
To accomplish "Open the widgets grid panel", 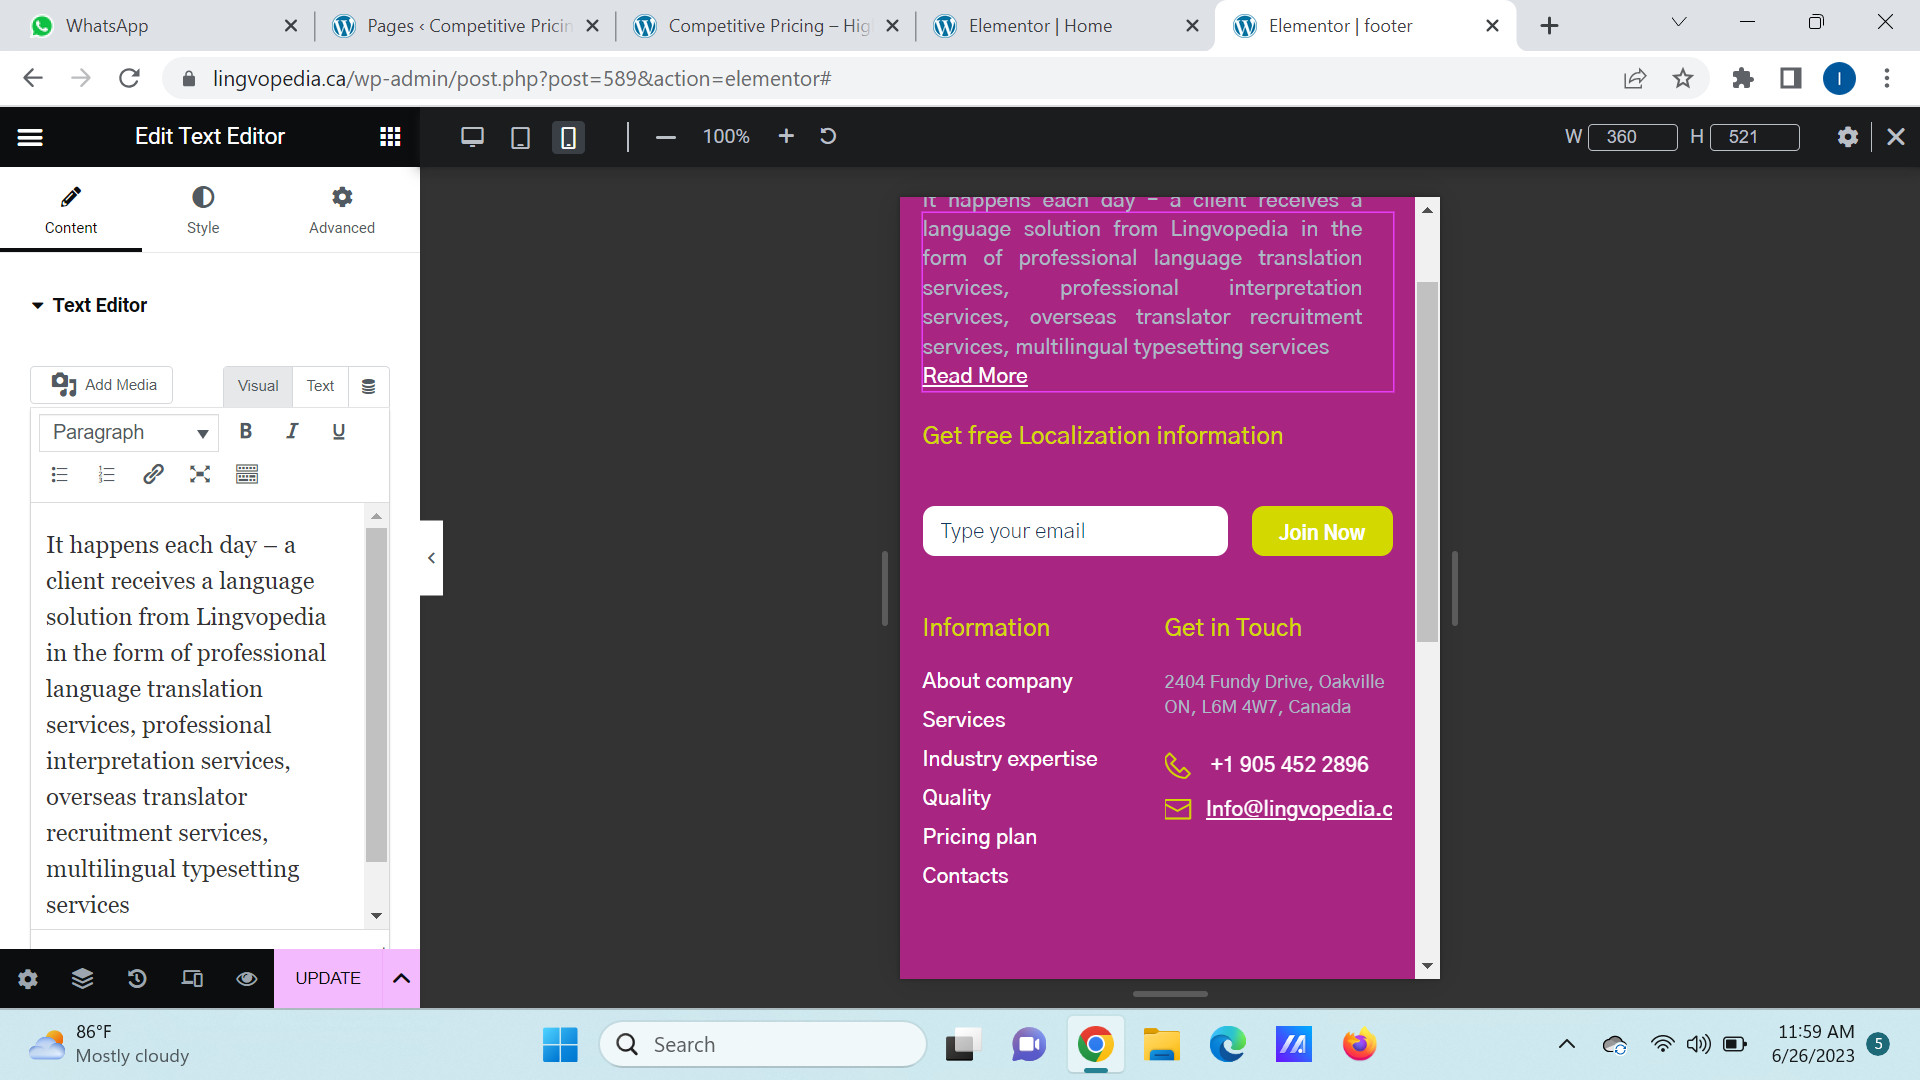I will point(390,137).
